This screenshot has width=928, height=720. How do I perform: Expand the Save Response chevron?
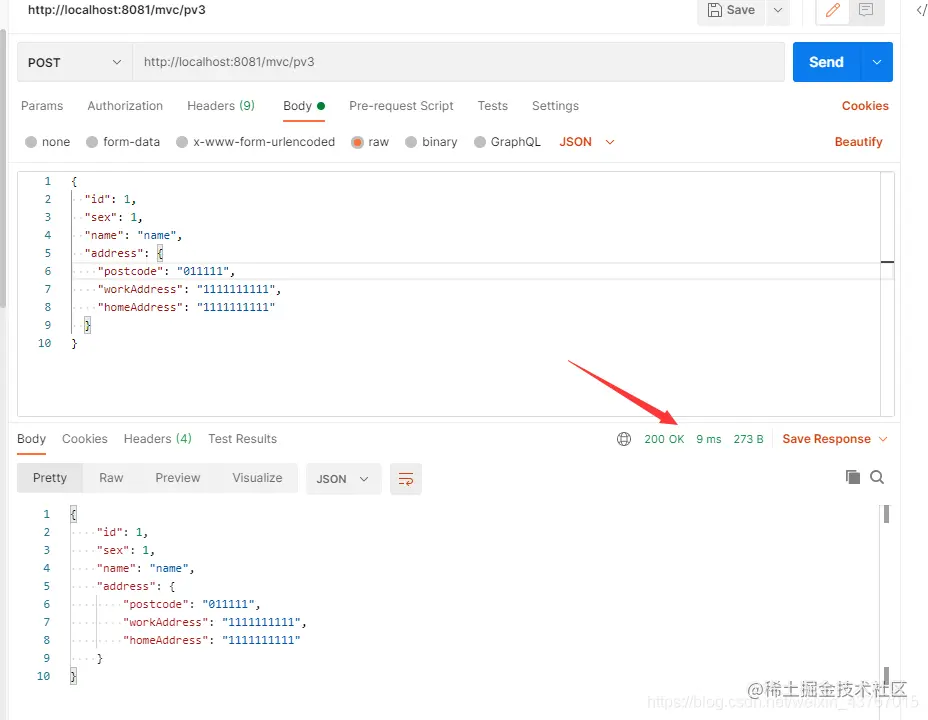(883, 439)
